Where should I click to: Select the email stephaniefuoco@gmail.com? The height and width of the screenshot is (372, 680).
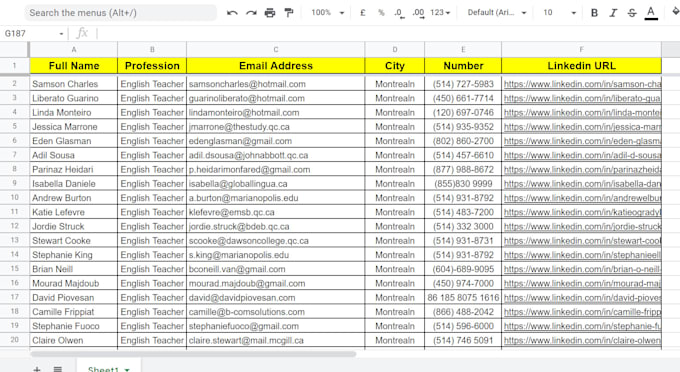276,326
